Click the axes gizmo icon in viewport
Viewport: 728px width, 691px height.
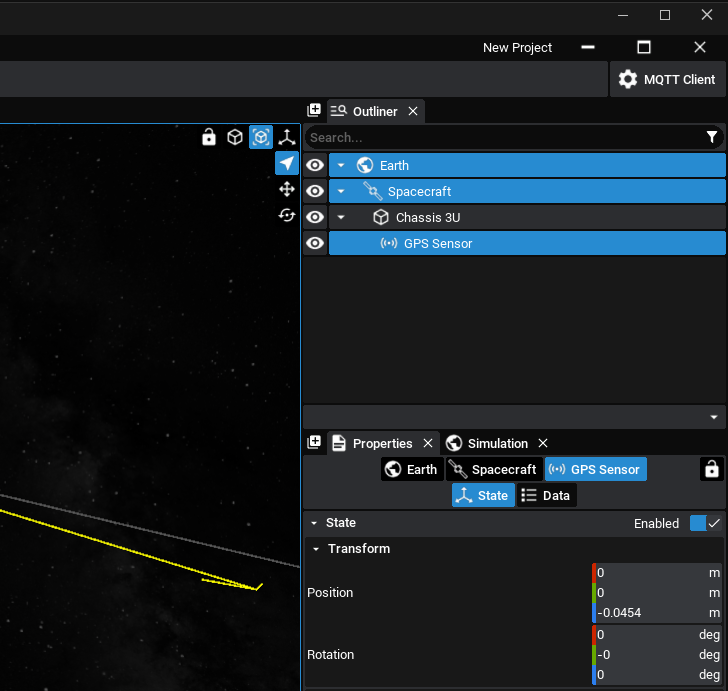pyautogui.click(x=287, y=137)
